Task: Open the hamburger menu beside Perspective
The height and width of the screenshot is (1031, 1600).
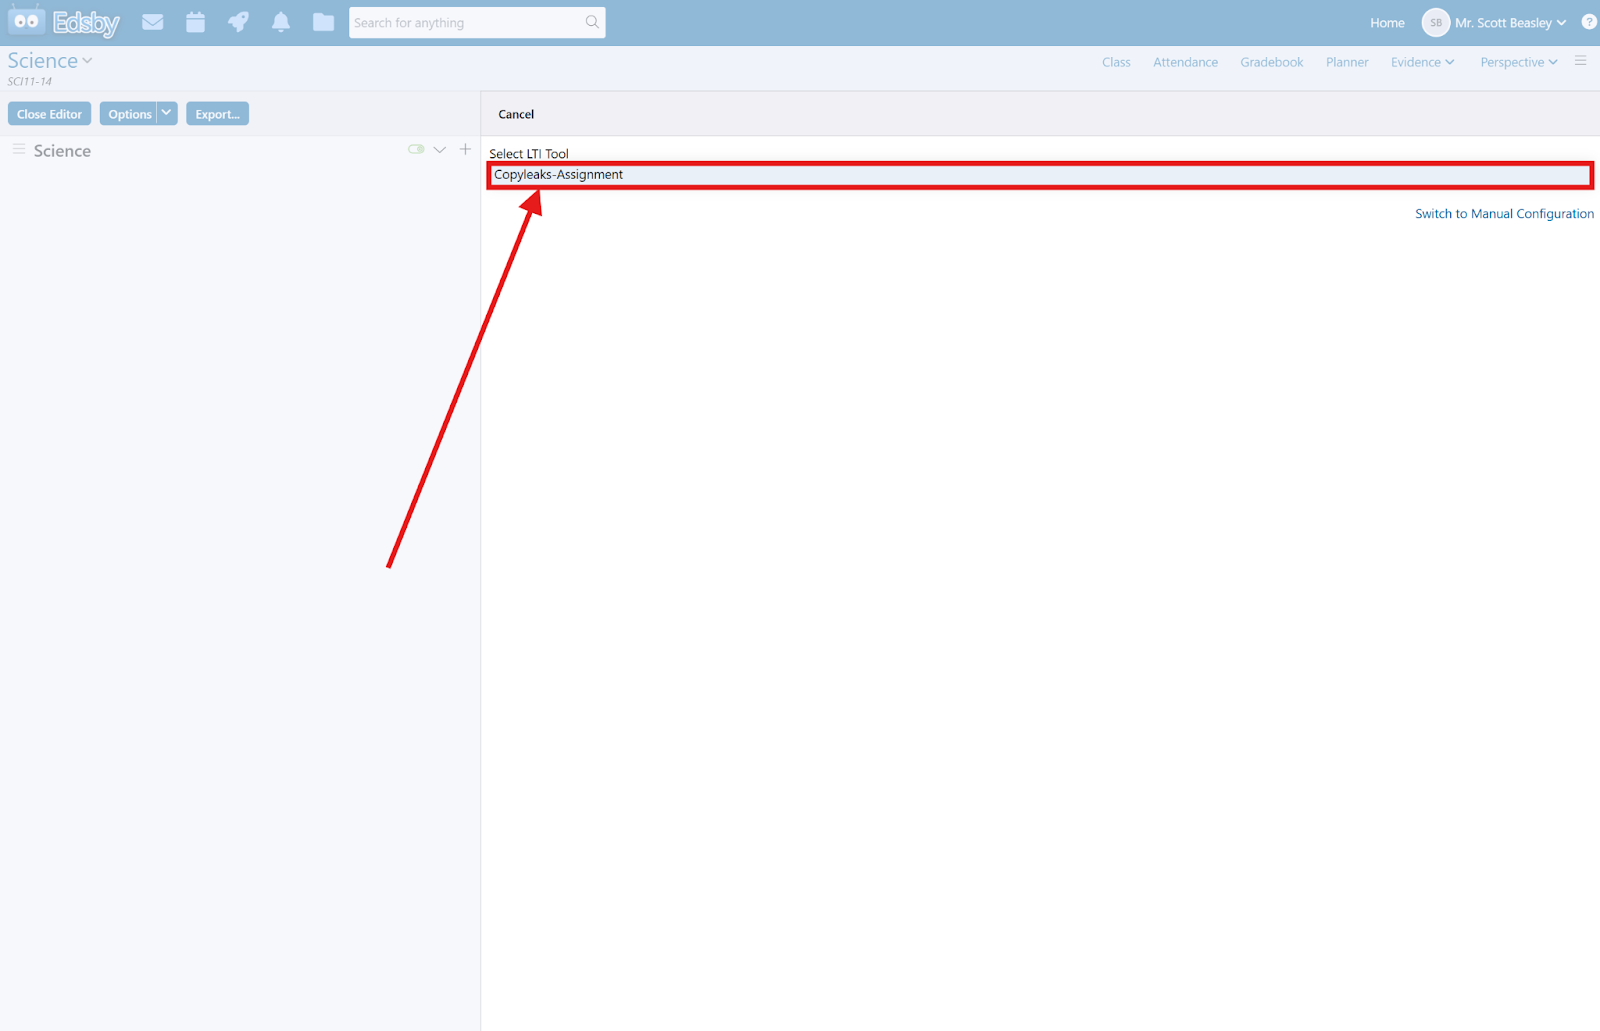Action: (1580, 61)
